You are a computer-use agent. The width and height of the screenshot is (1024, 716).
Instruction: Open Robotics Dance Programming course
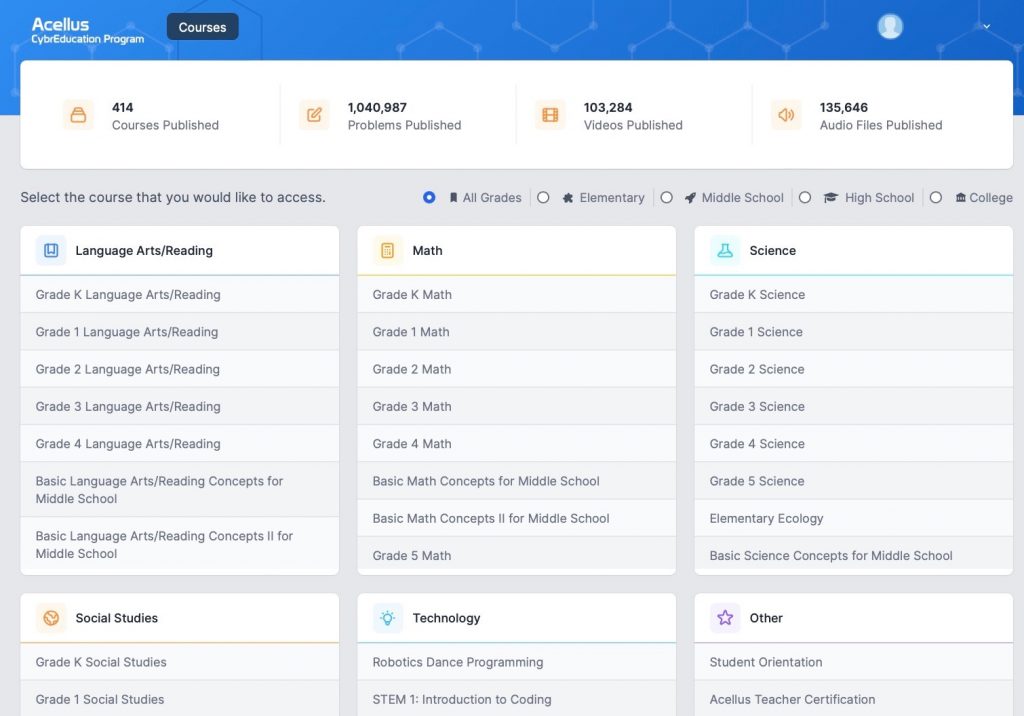click(517, 662)
